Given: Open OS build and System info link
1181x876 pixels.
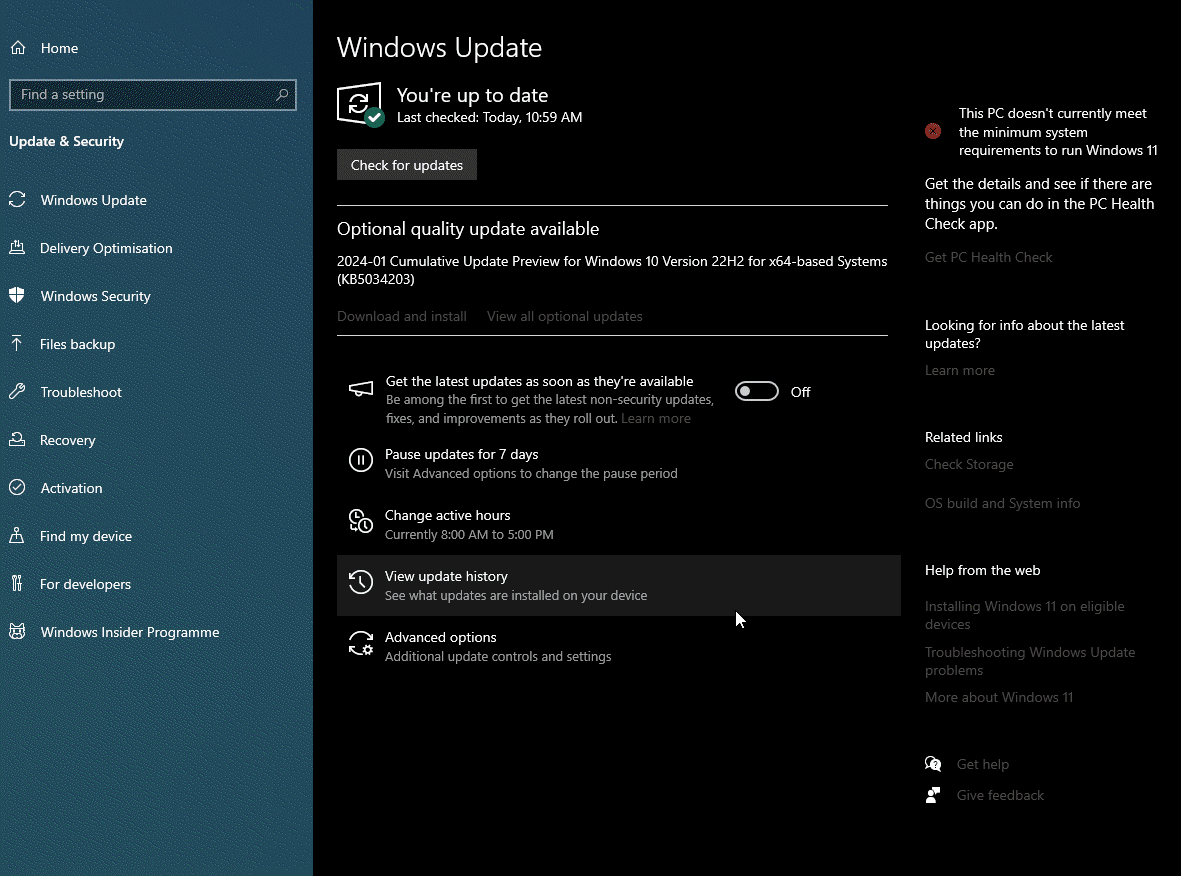Looking at the screenshot, I should coord(1002,503).
